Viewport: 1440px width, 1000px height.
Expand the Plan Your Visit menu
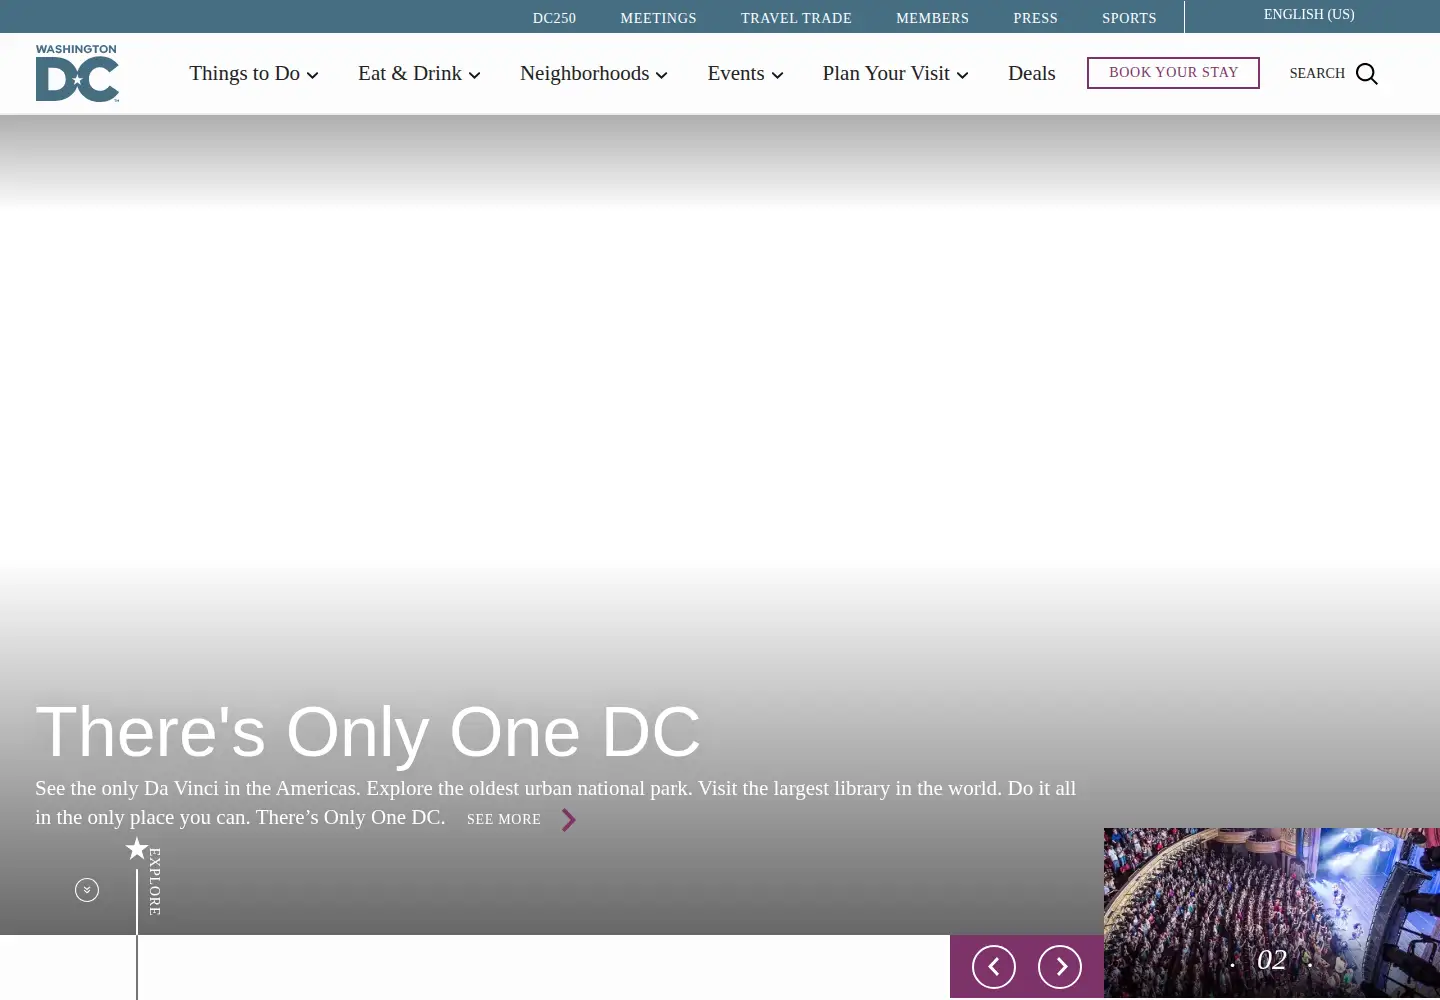[896, 74]
